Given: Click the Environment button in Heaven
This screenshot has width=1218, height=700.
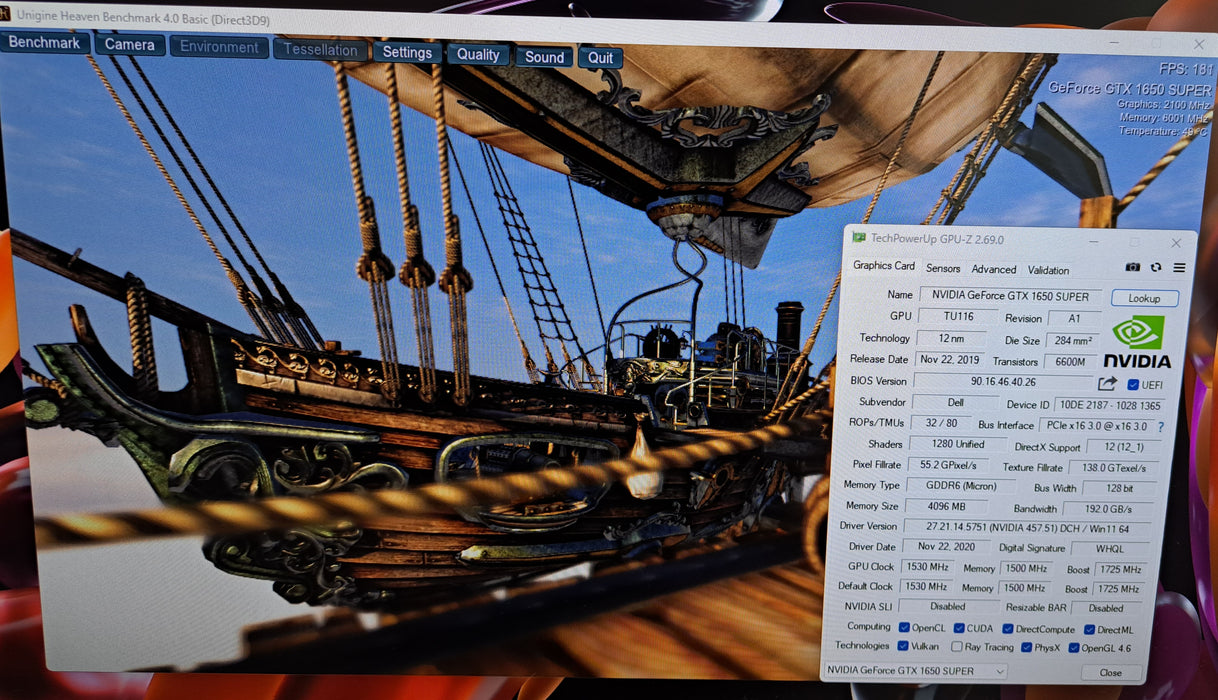Looking at the screenshot, I should point(219,47).
